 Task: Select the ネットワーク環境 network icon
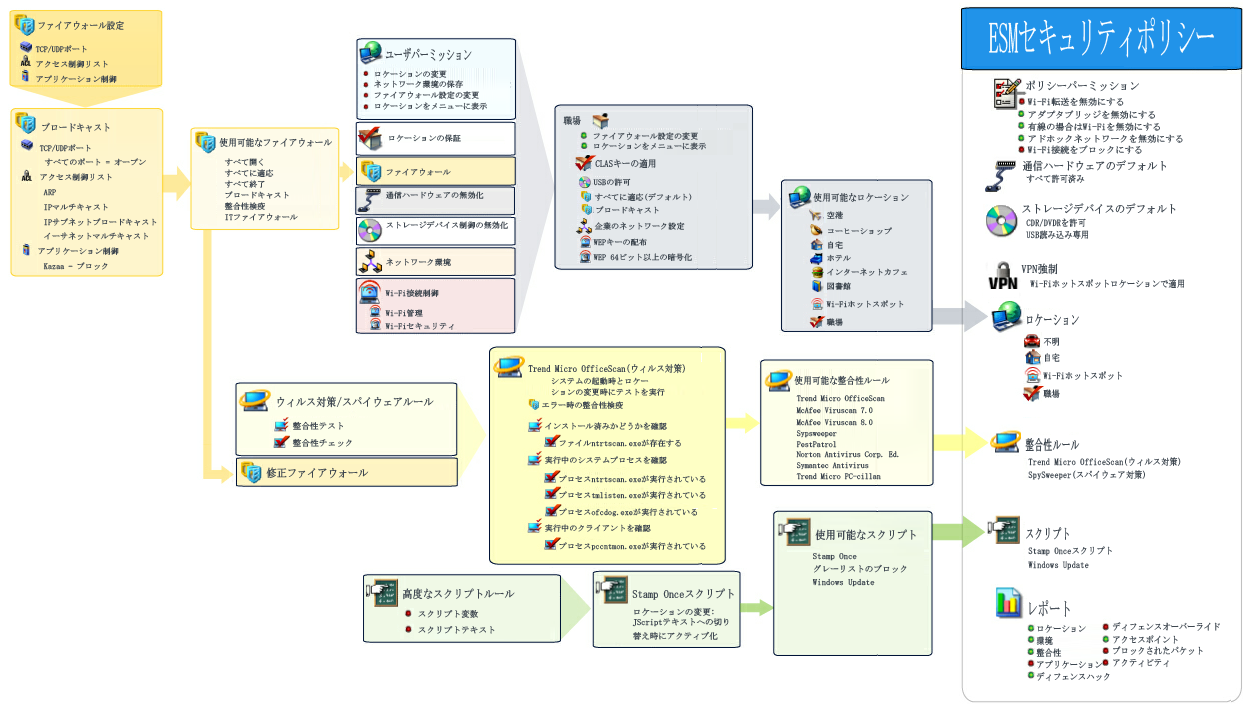[x=371, y=262]
